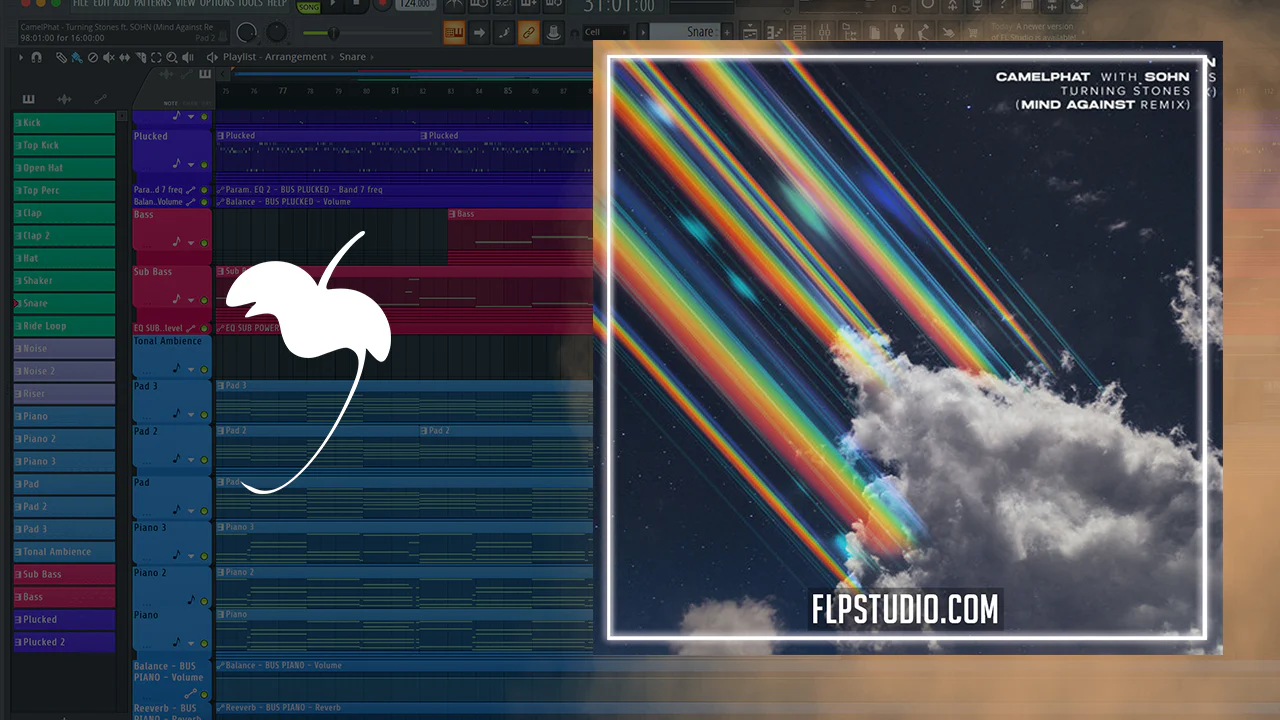Choose the zoom magnifier tool
Screen dimensions: 1280x720
pyautogui.click(x=172, y=57)
